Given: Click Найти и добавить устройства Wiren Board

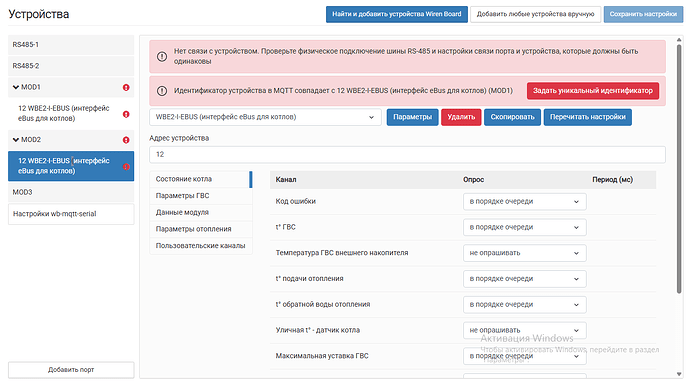Looking at the screenshot, I should tap(396, 14).
